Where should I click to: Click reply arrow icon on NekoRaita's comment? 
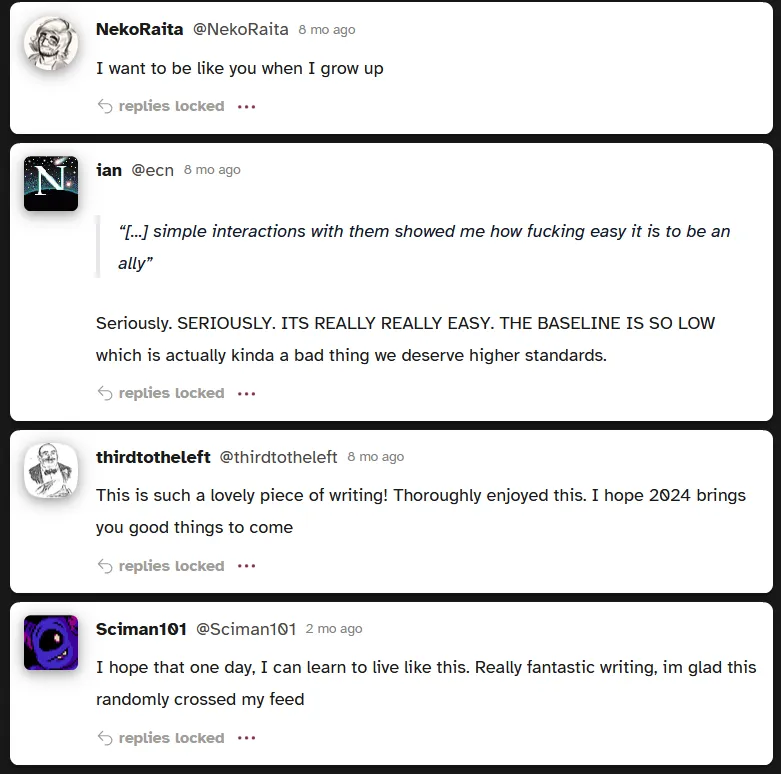pyautogui.click(x=105, y=106)
